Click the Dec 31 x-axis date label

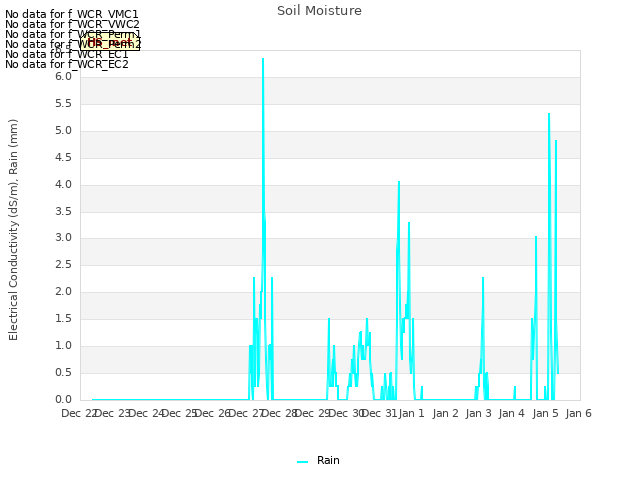click(x=380, y=413)
